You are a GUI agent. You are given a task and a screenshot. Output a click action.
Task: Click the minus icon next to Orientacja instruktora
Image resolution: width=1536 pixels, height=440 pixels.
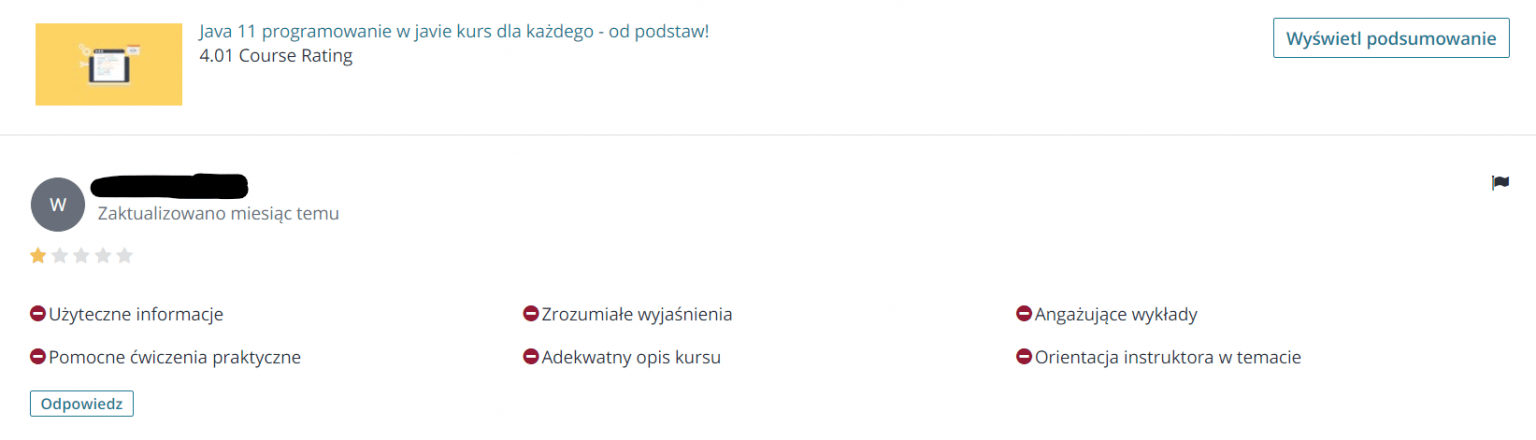click(x=1024, y=356)
